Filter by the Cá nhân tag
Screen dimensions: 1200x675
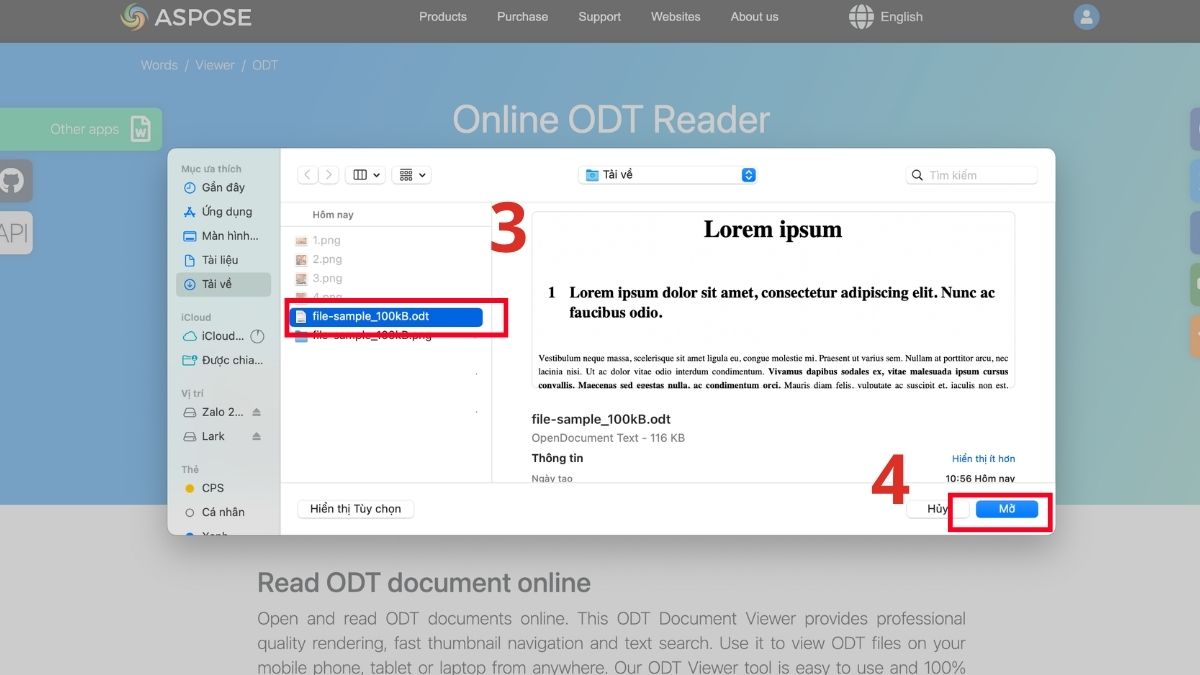click(x=214, y=512)
